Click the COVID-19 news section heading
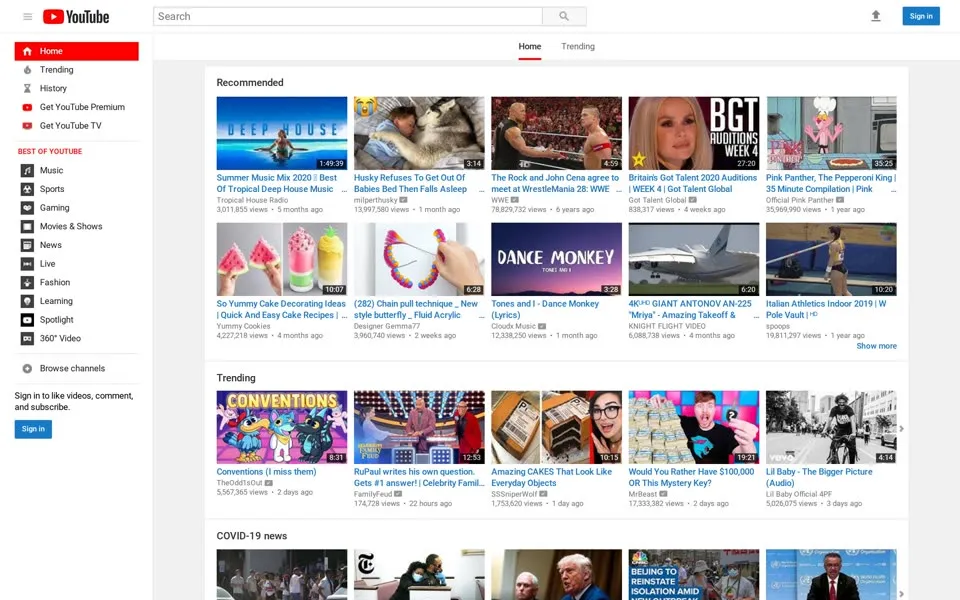 [x=252, y=536]
